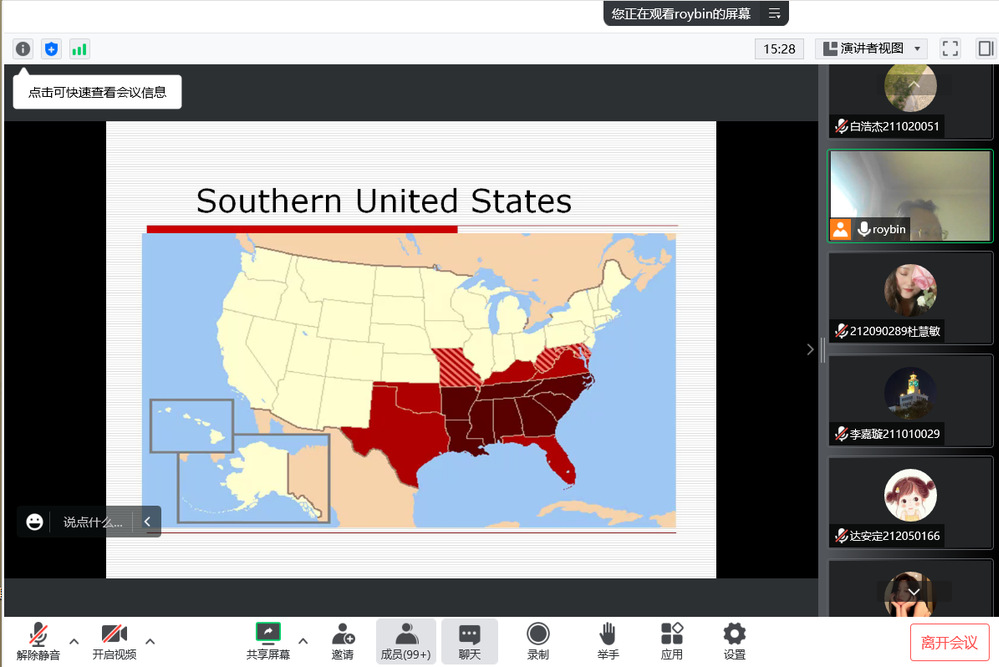Raise hand with 举手 icon
The width and height of the screenshot is (999, 667).
click(607, 641)
